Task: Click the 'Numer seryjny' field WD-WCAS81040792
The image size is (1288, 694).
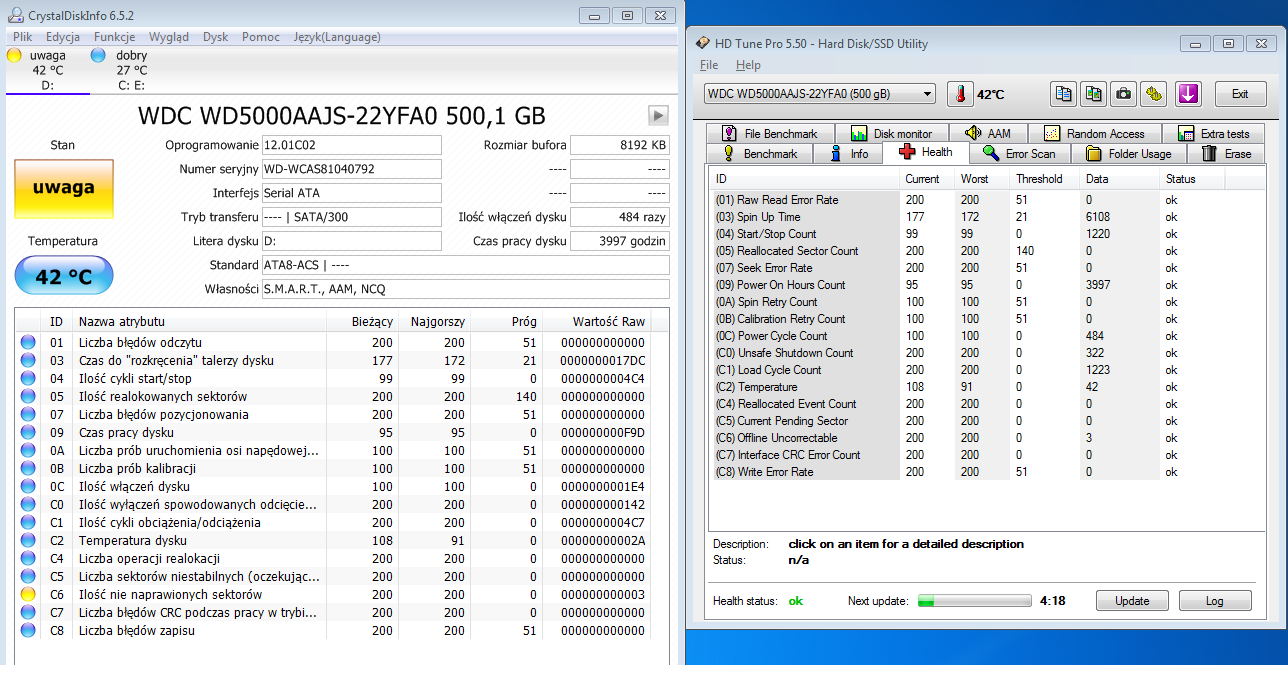Action: point(351,169)
